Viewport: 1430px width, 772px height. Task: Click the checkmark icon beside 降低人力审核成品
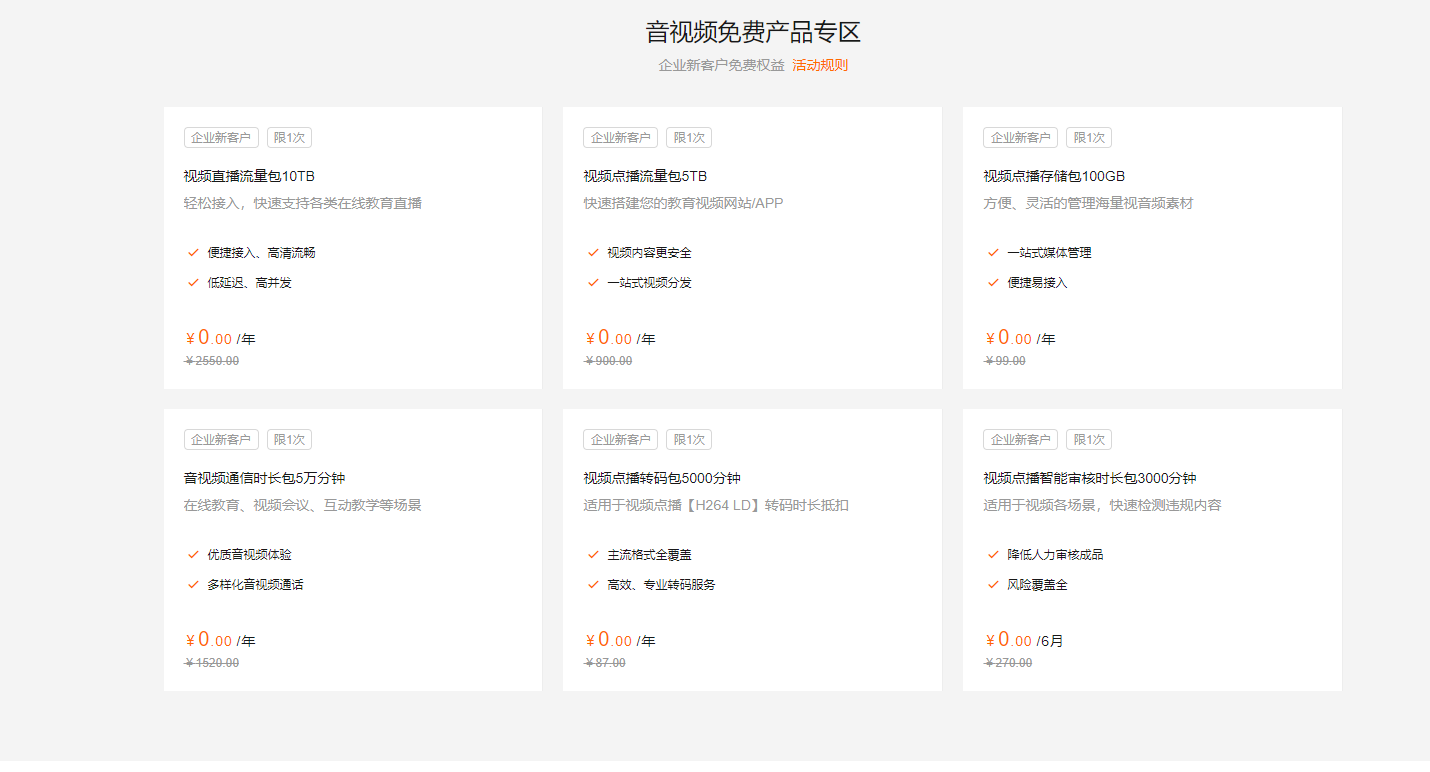[993, 555]
